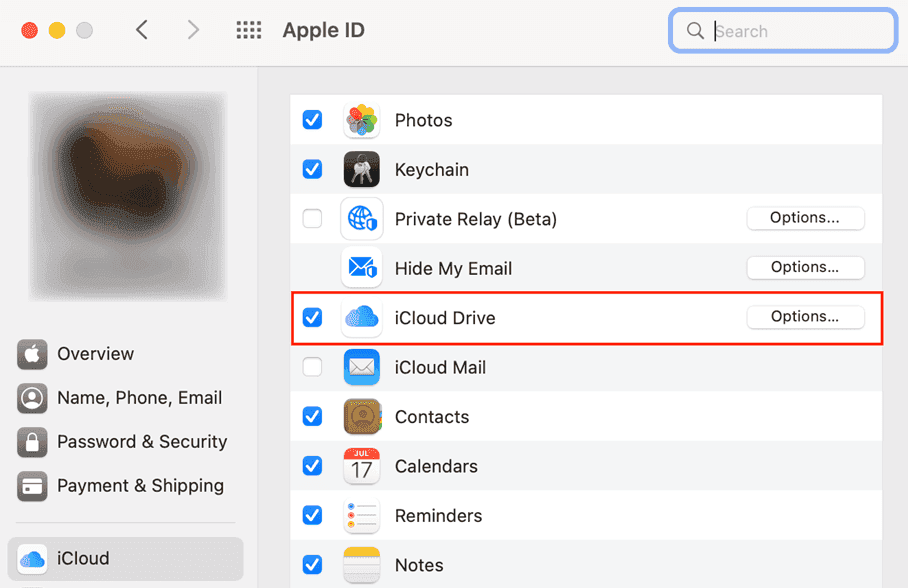The height and width of the screenshot is (588, 908).
Task: Enable the Private Relay (Beta) checkbox
Action: click(312, 218)
